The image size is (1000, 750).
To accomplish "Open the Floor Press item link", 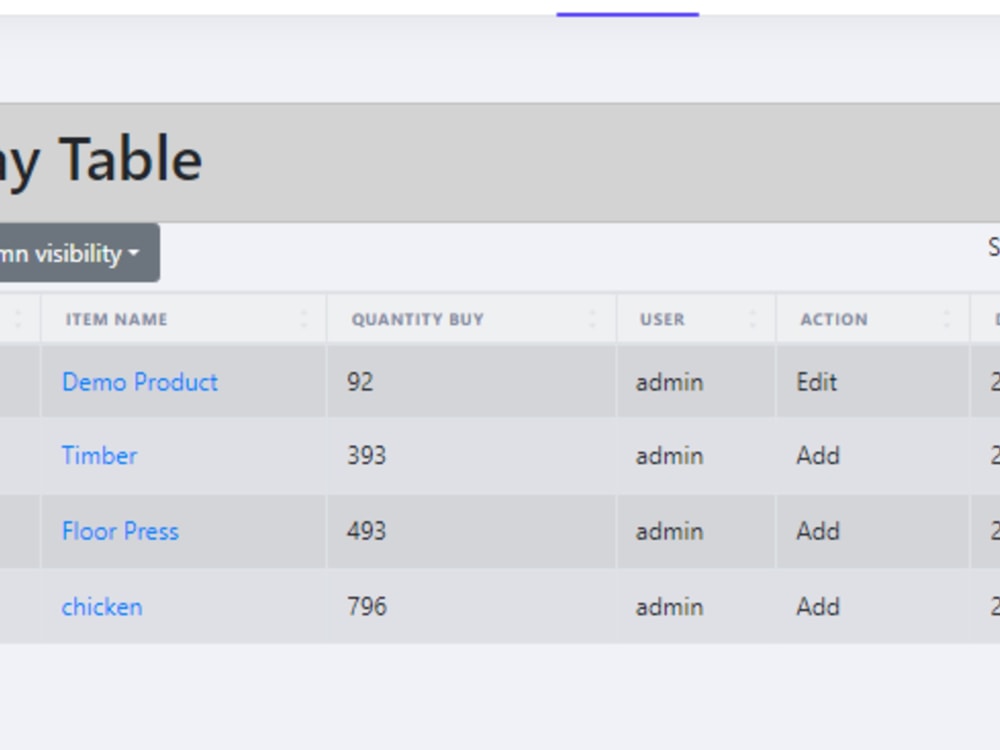I will [120, 531].
